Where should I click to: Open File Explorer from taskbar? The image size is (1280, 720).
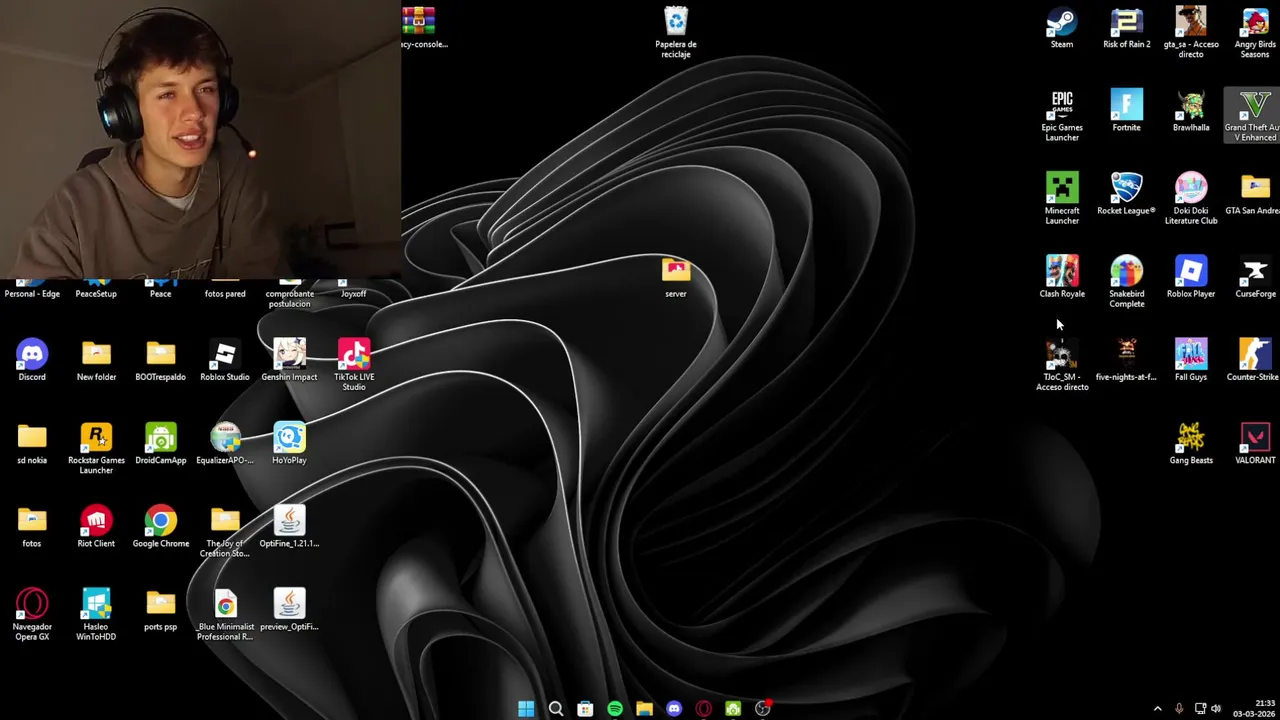coord(644,708)
